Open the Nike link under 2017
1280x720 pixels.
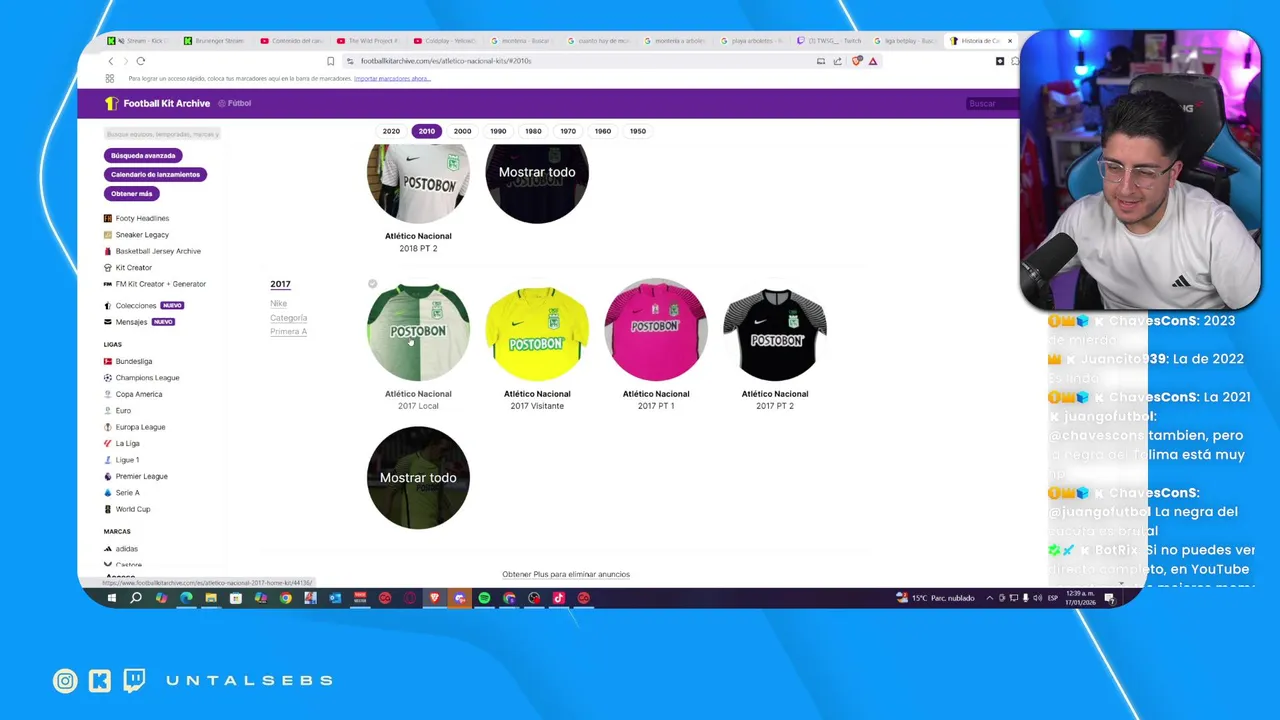tap(278, 303)
